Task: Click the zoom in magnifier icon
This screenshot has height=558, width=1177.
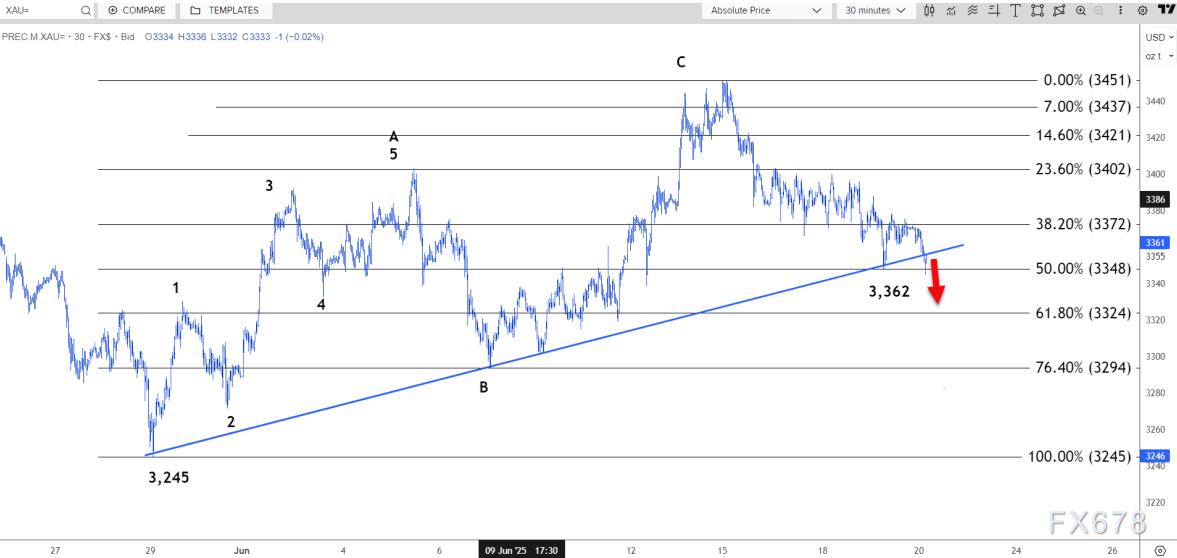Action: (x=1081, y=10)
